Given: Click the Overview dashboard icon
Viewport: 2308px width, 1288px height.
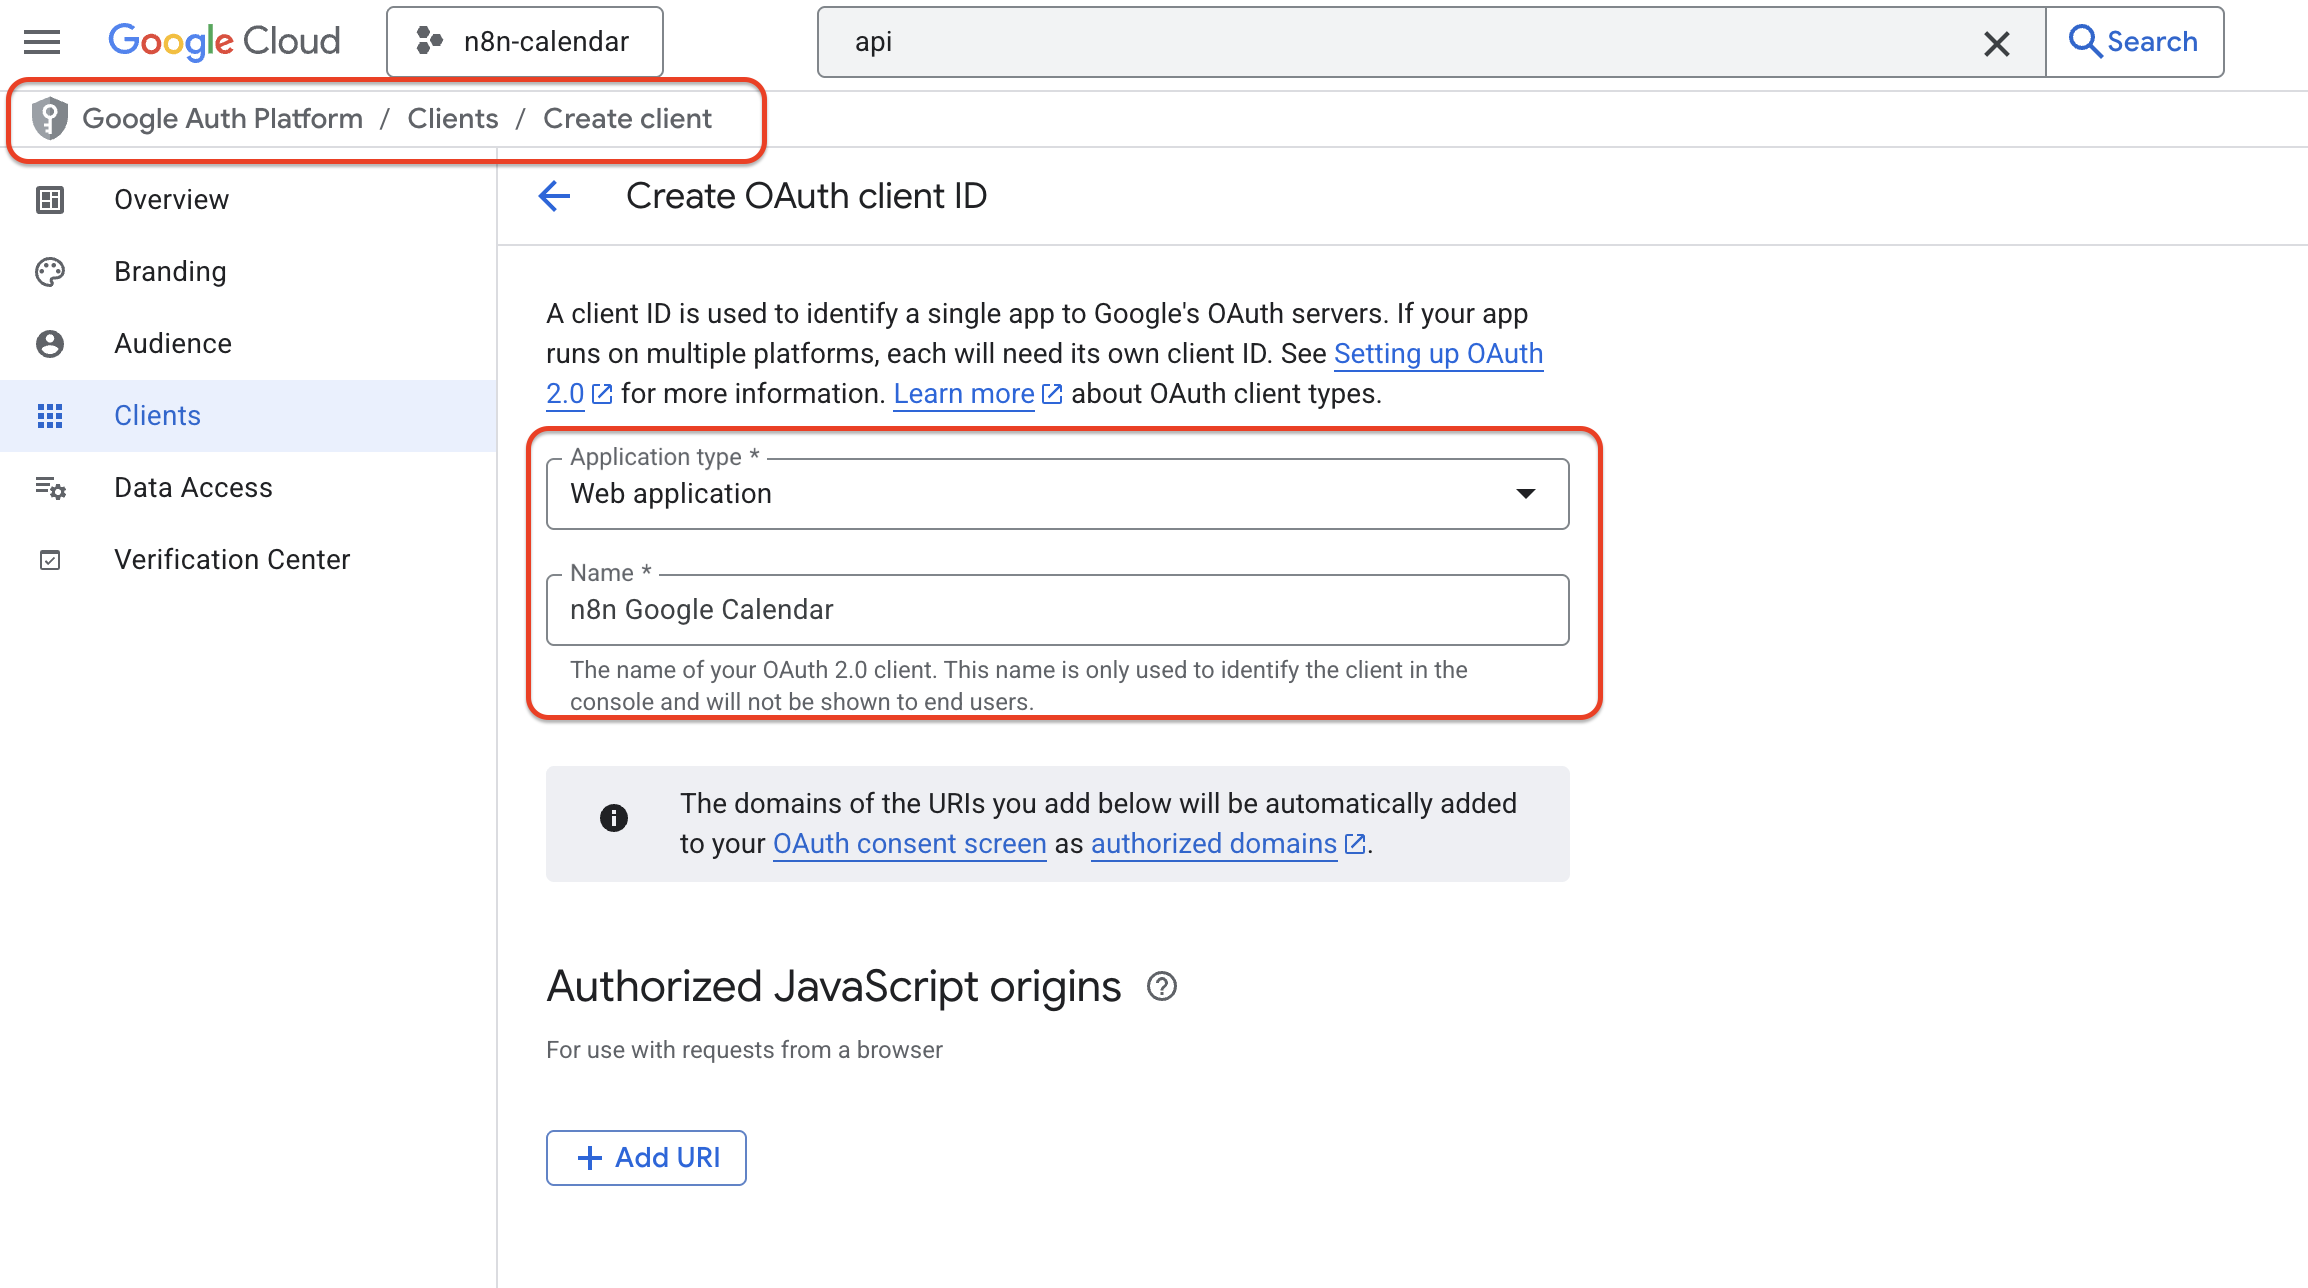Looking at the screenshot, I should click(x=50, y=200).
